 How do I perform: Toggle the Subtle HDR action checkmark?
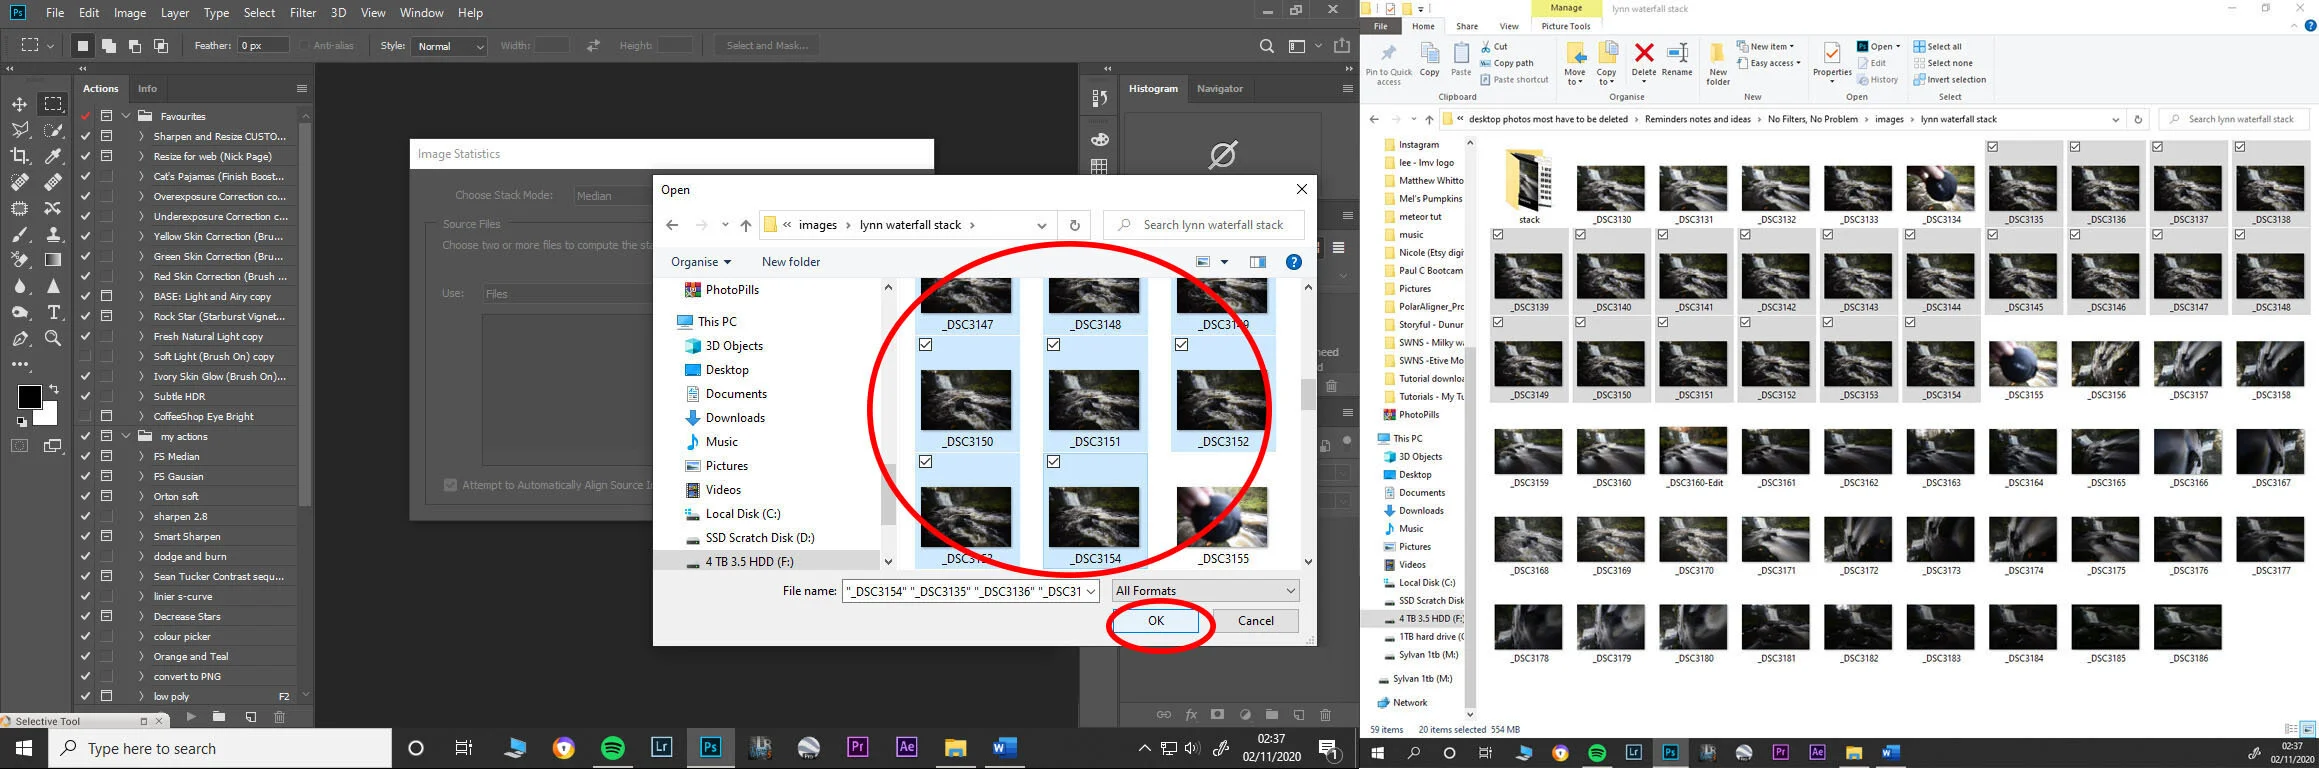[85, 396]
